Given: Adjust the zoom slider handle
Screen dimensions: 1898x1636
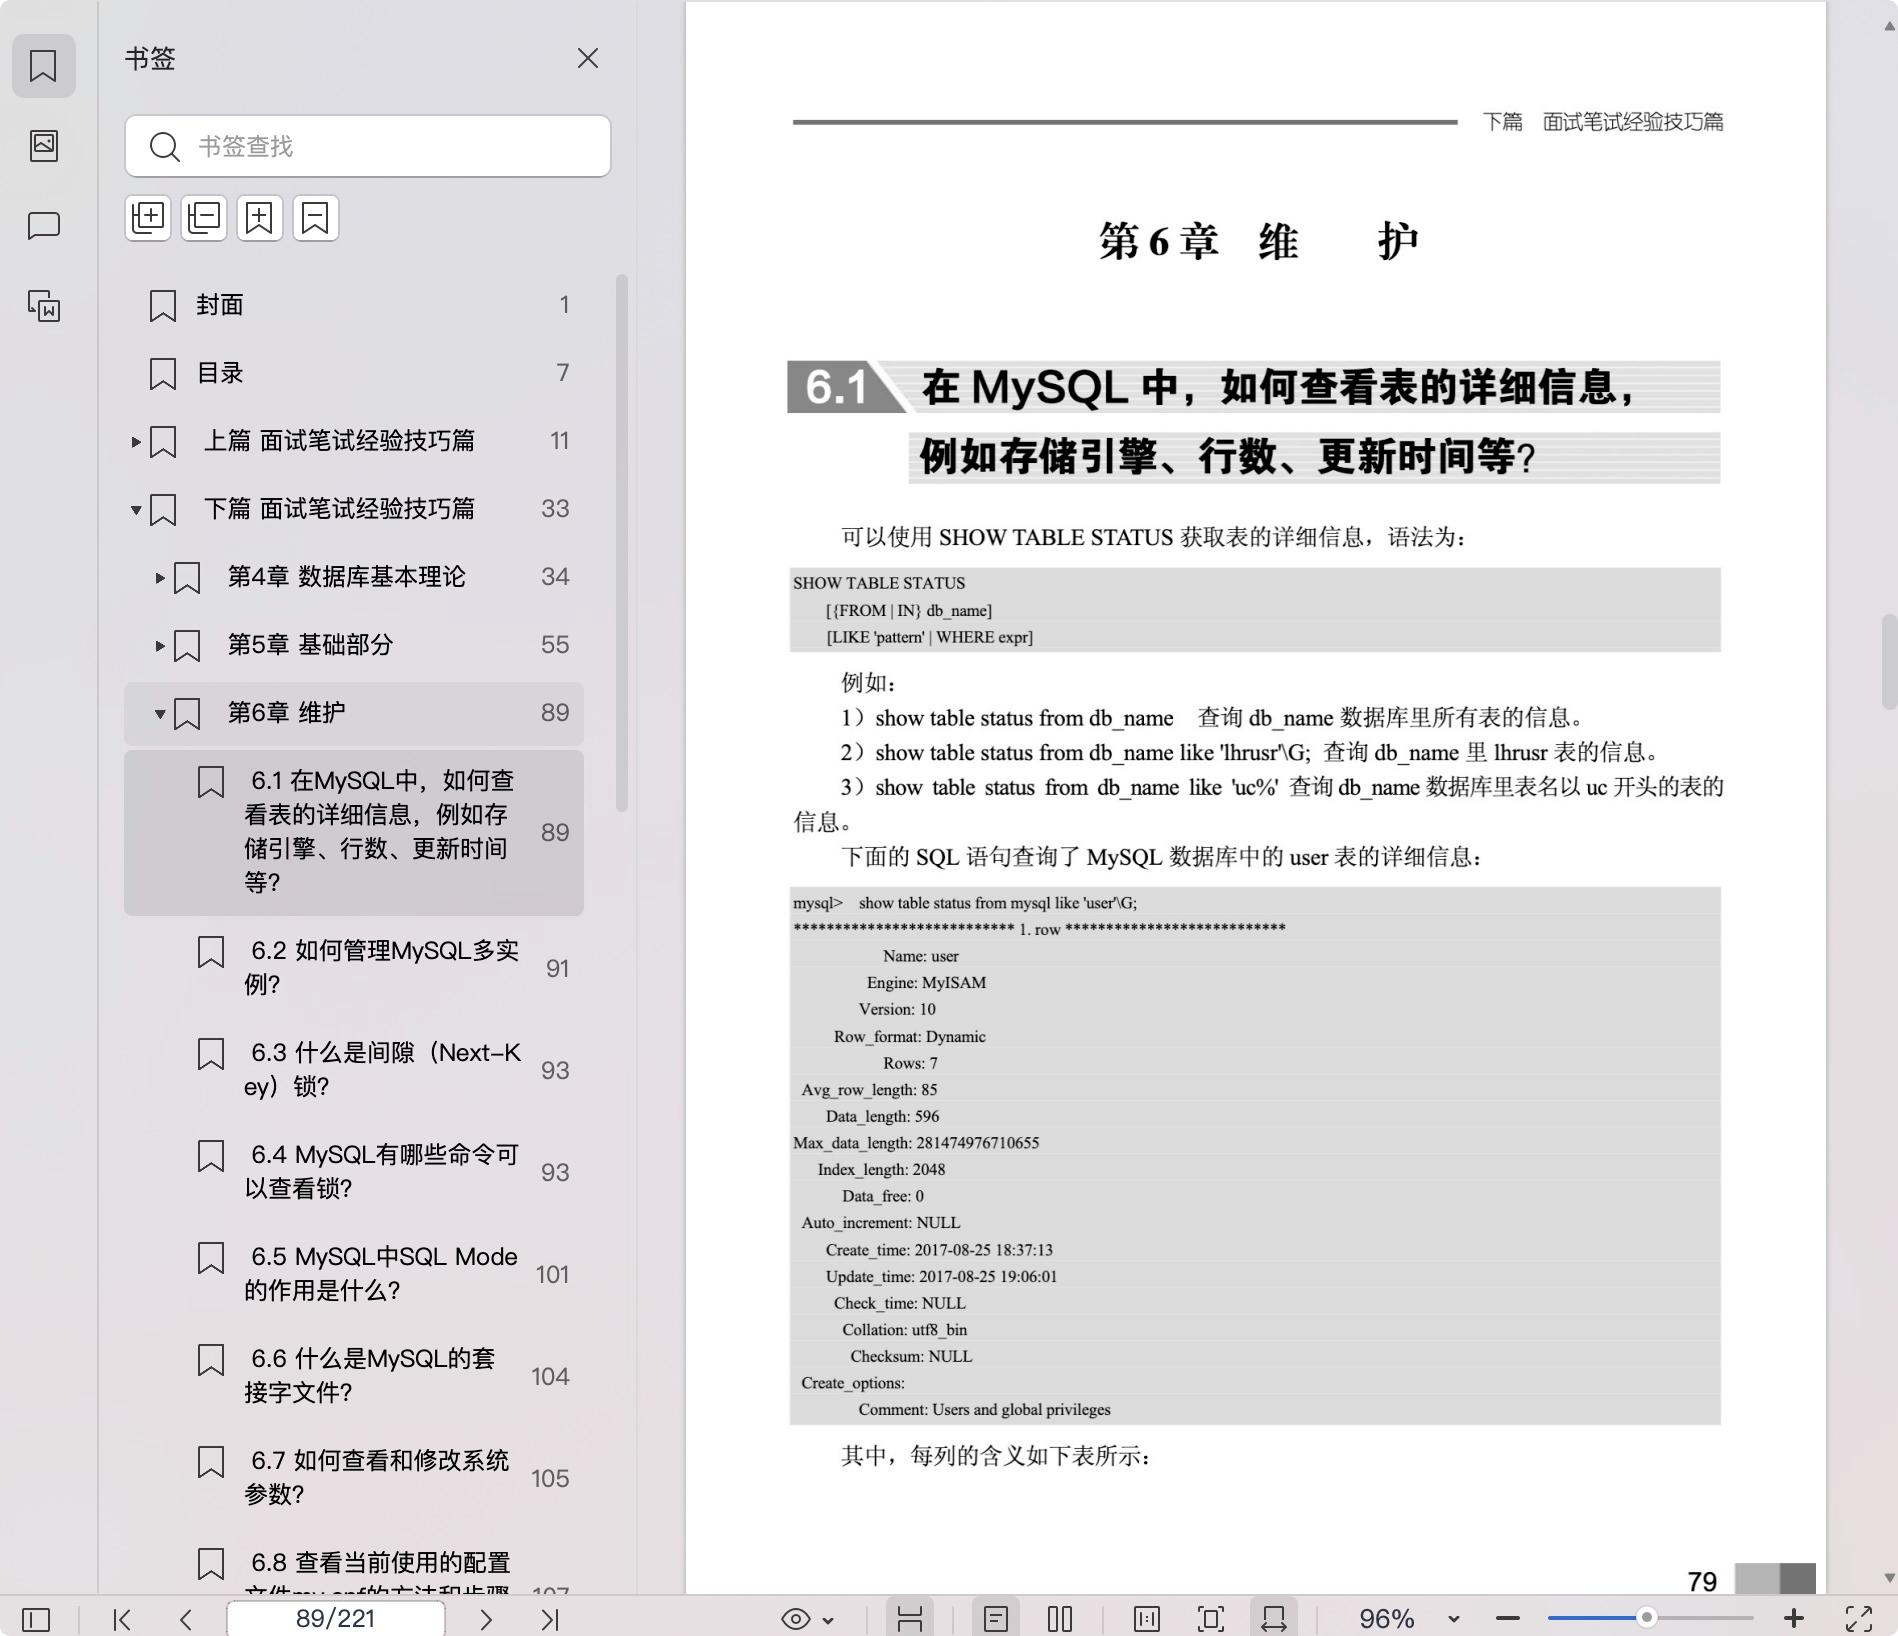Looking at the screenshot, I should (x=1646, y=1618).
